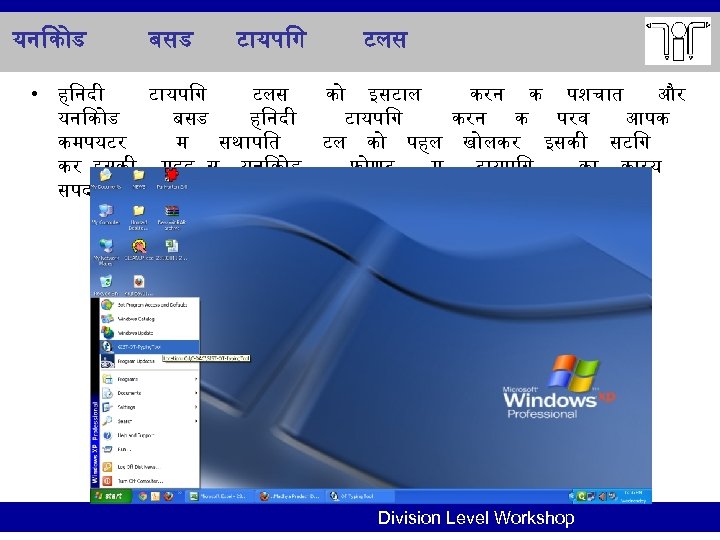The image size is (720, 540).
Task: Open the Run dialog entry
Action: point(150,450)
